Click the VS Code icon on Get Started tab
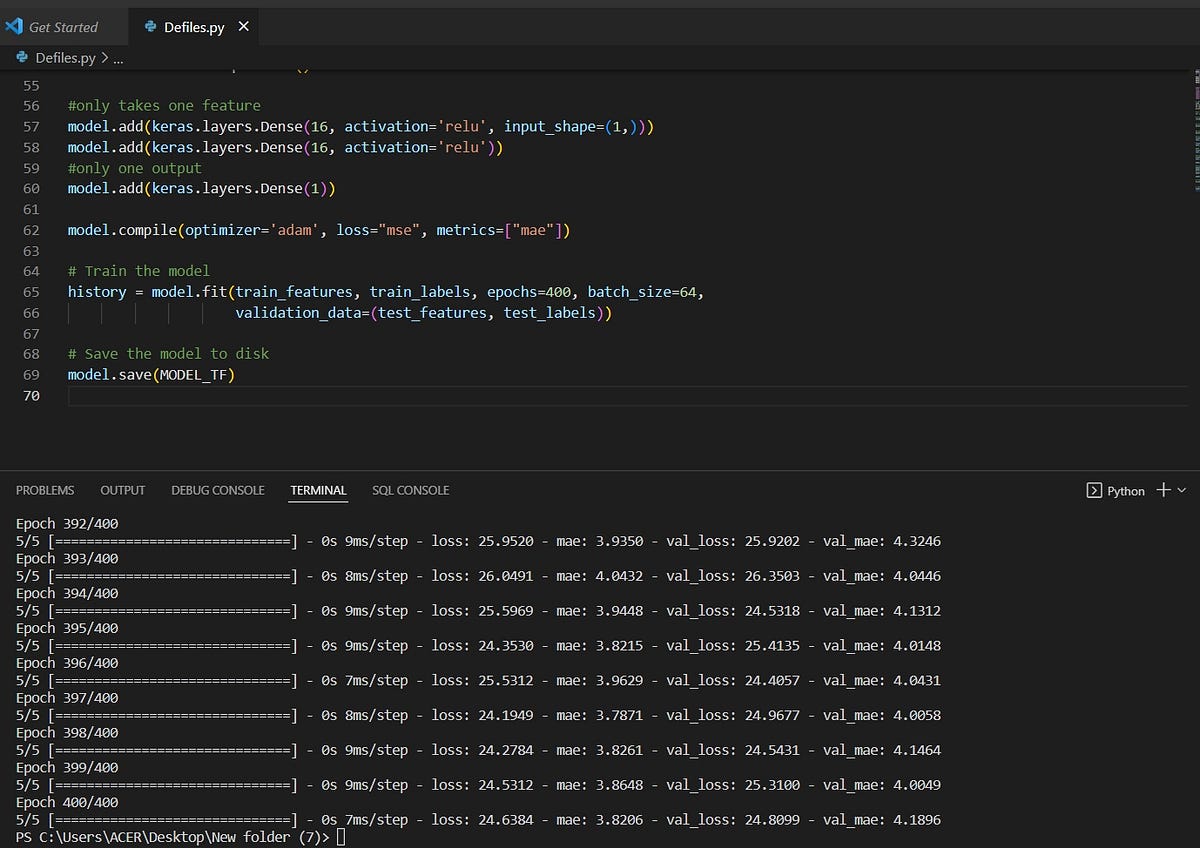The height and width of the screenshot is (848, 1200). pyautogui.click(x=14, y=27)
